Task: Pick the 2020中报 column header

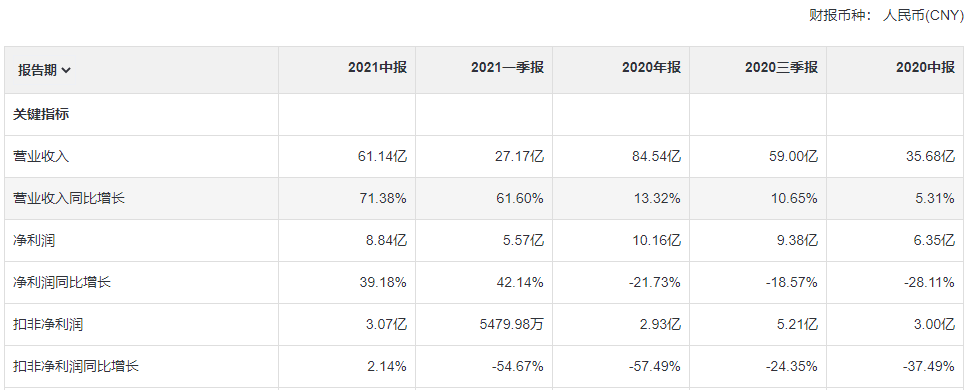Action: [925, 67]
